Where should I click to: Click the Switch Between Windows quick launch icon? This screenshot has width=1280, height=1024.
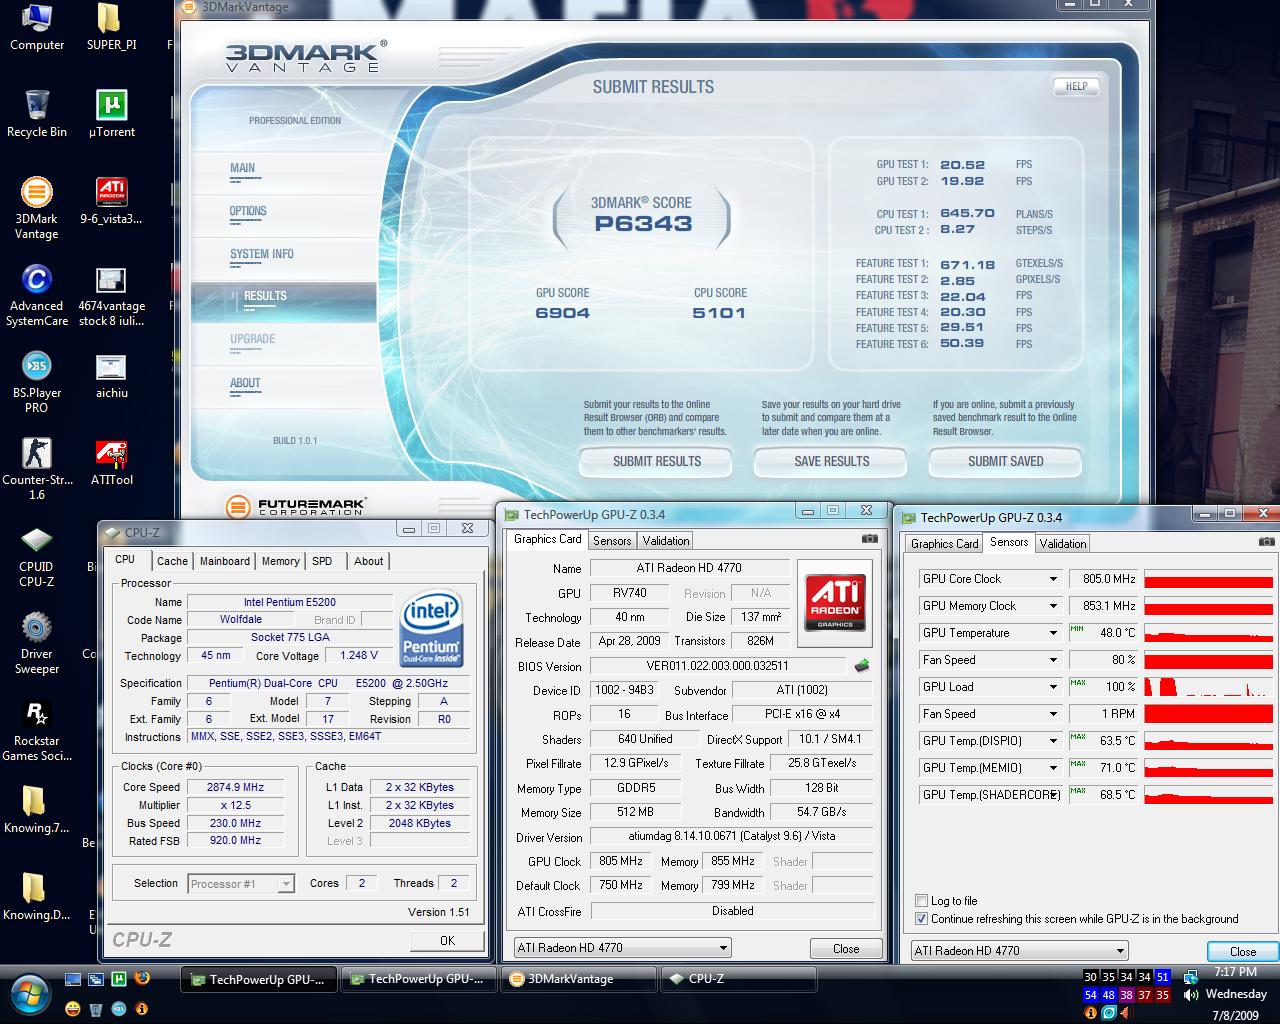(x=96, y=979)
